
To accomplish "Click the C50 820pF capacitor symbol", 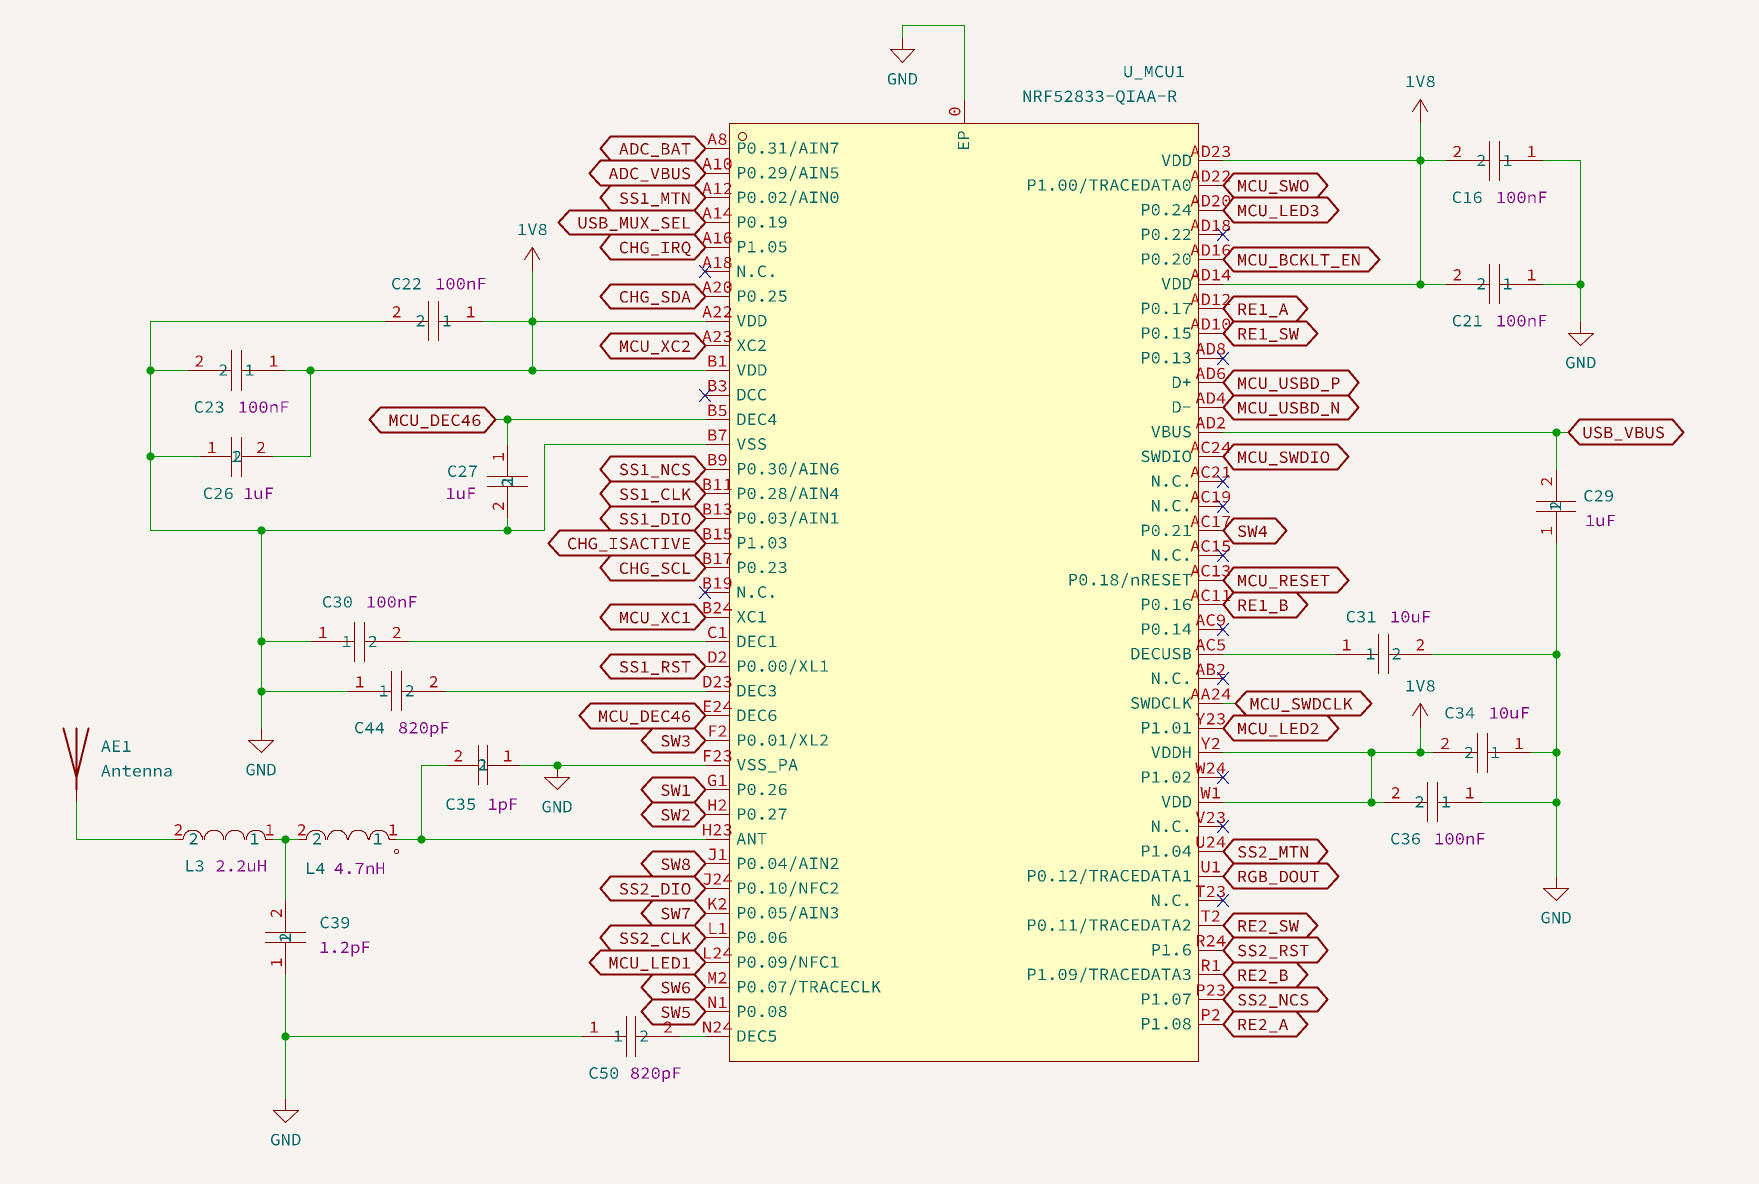I will [631, 1036].
